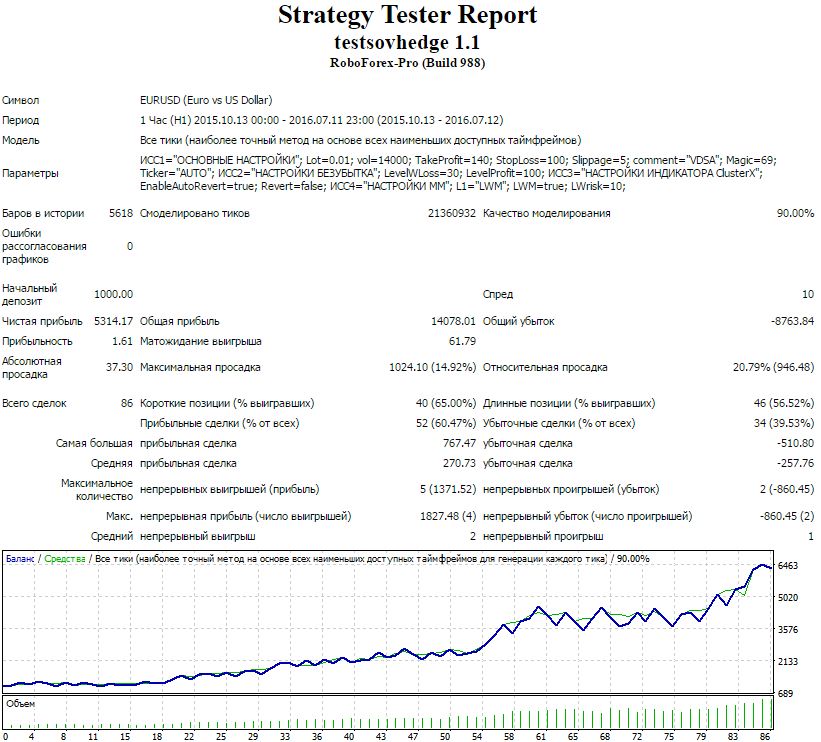Click 'Чистая прибыль' label
Screen dimensions: 821x742
coord(42,321)
